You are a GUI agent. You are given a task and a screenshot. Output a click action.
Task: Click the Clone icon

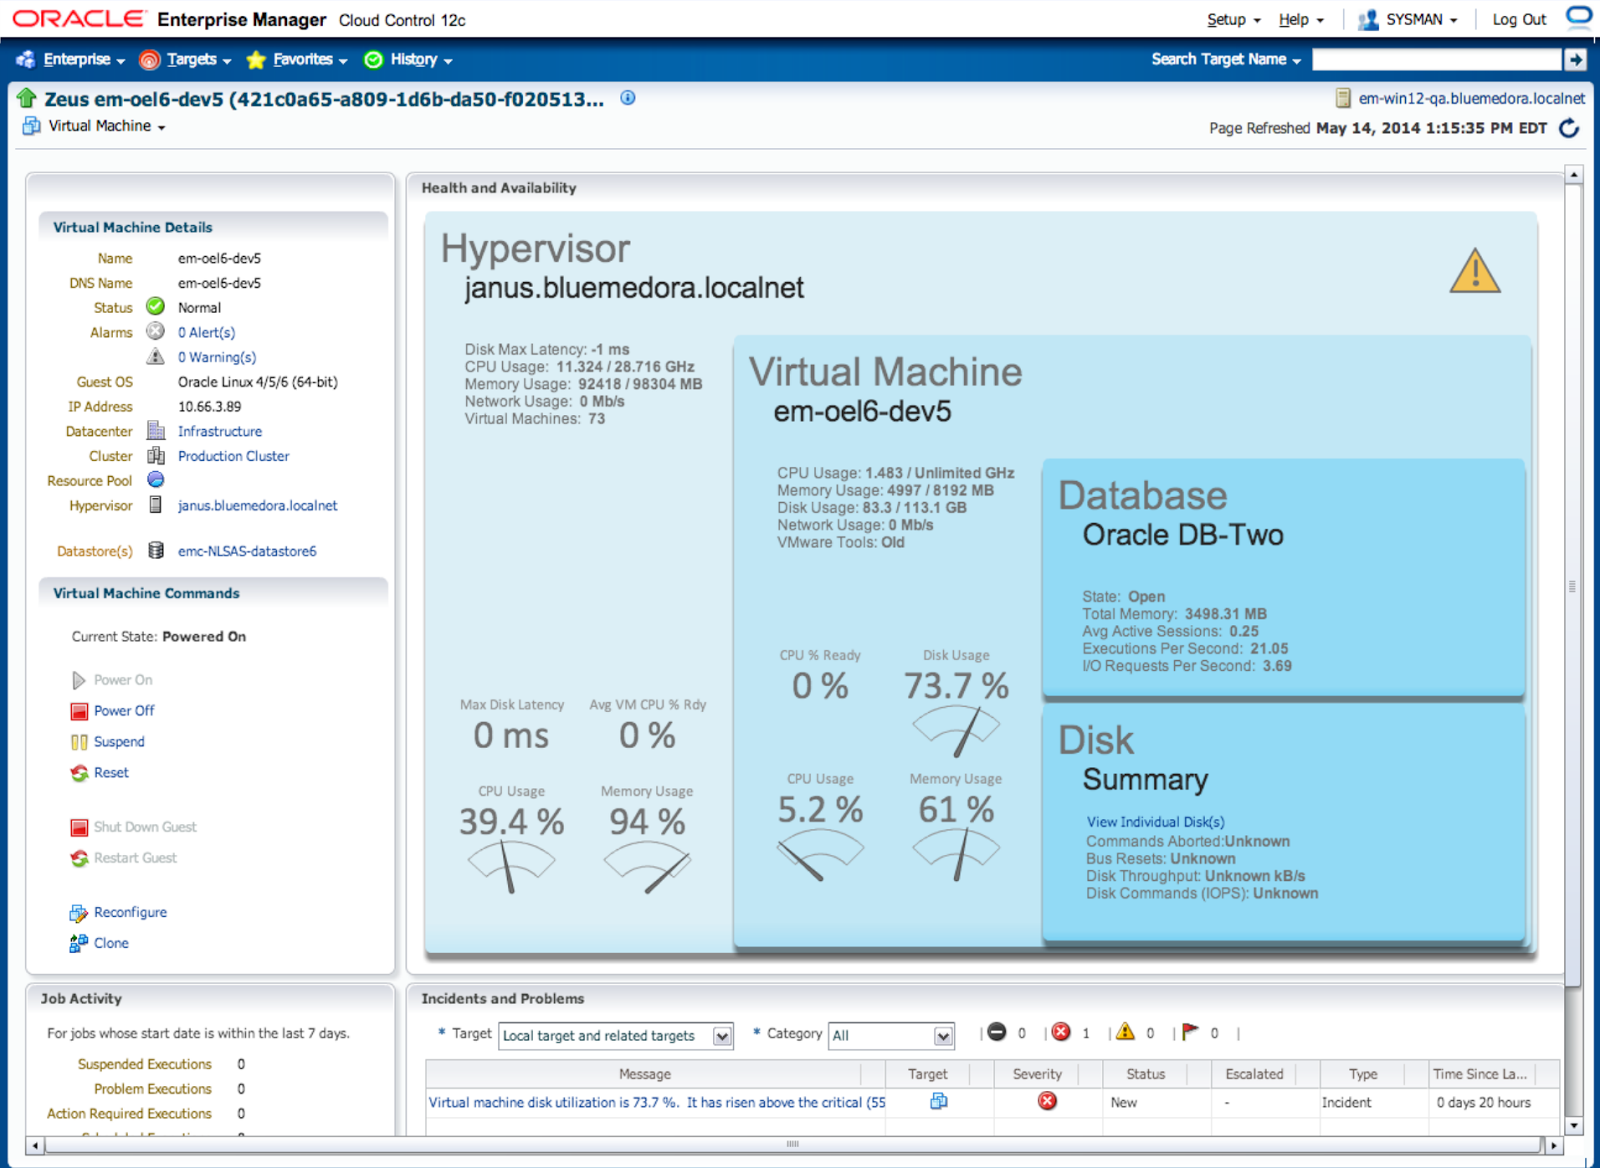pos(79,943)
